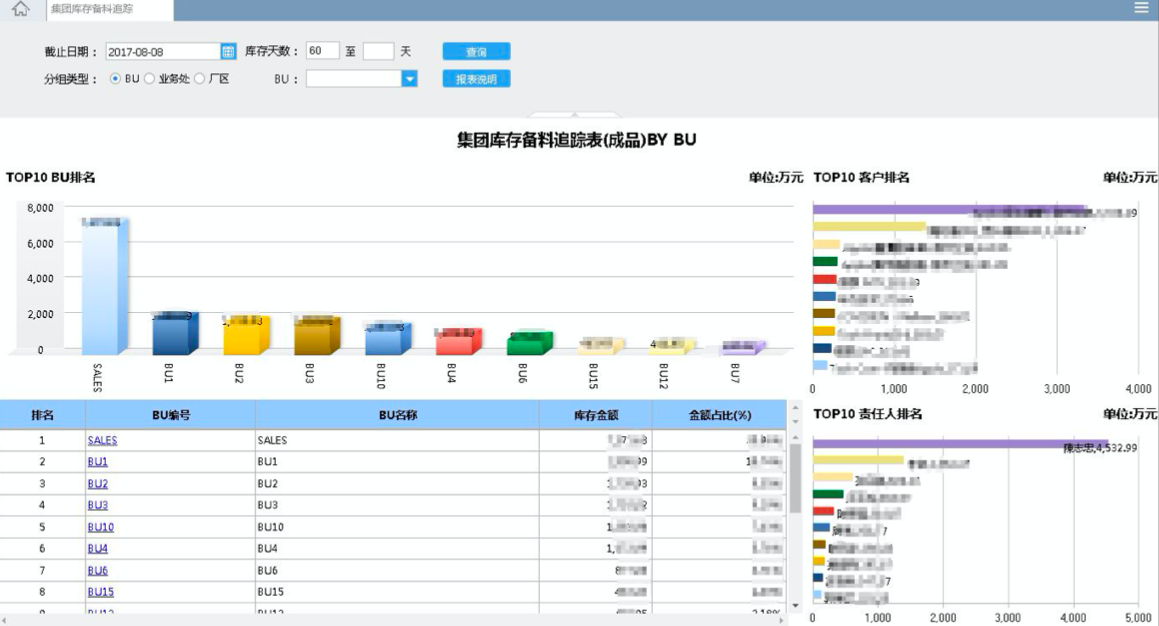Click the table vertical scrollbar thumb
The width and height of the screenshot is (1159, 626).
[x=795, y=478]
